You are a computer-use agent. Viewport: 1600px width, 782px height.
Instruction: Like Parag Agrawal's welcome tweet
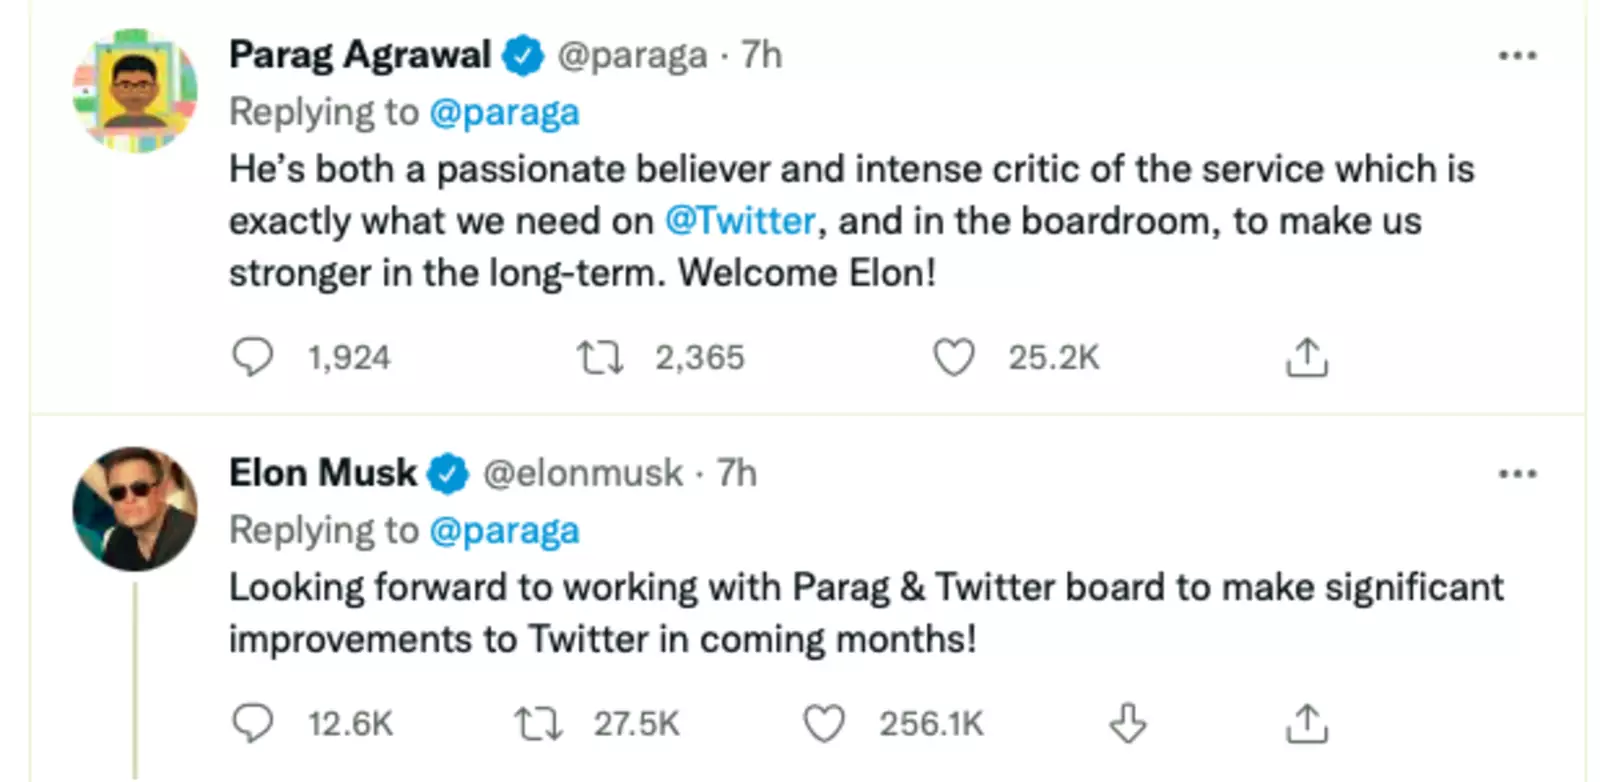953,357
